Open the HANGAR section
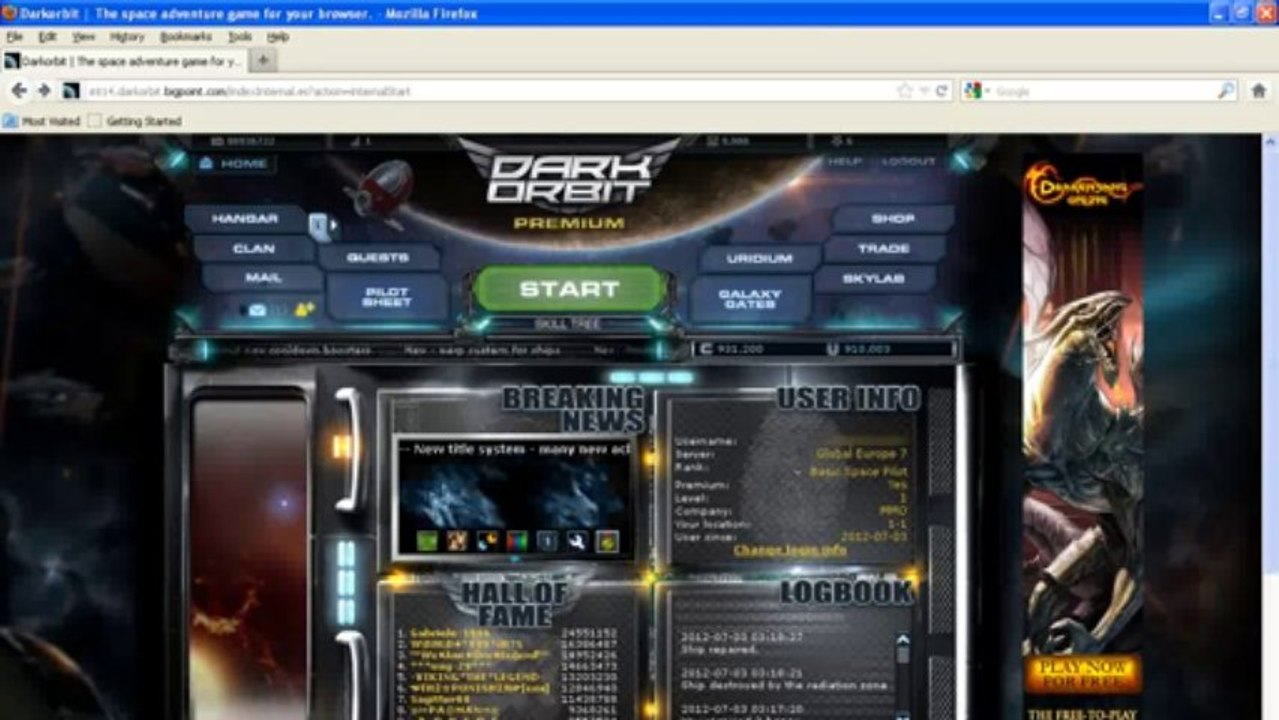The height and width of the screenshot is (720, 1279). (245, 218)
